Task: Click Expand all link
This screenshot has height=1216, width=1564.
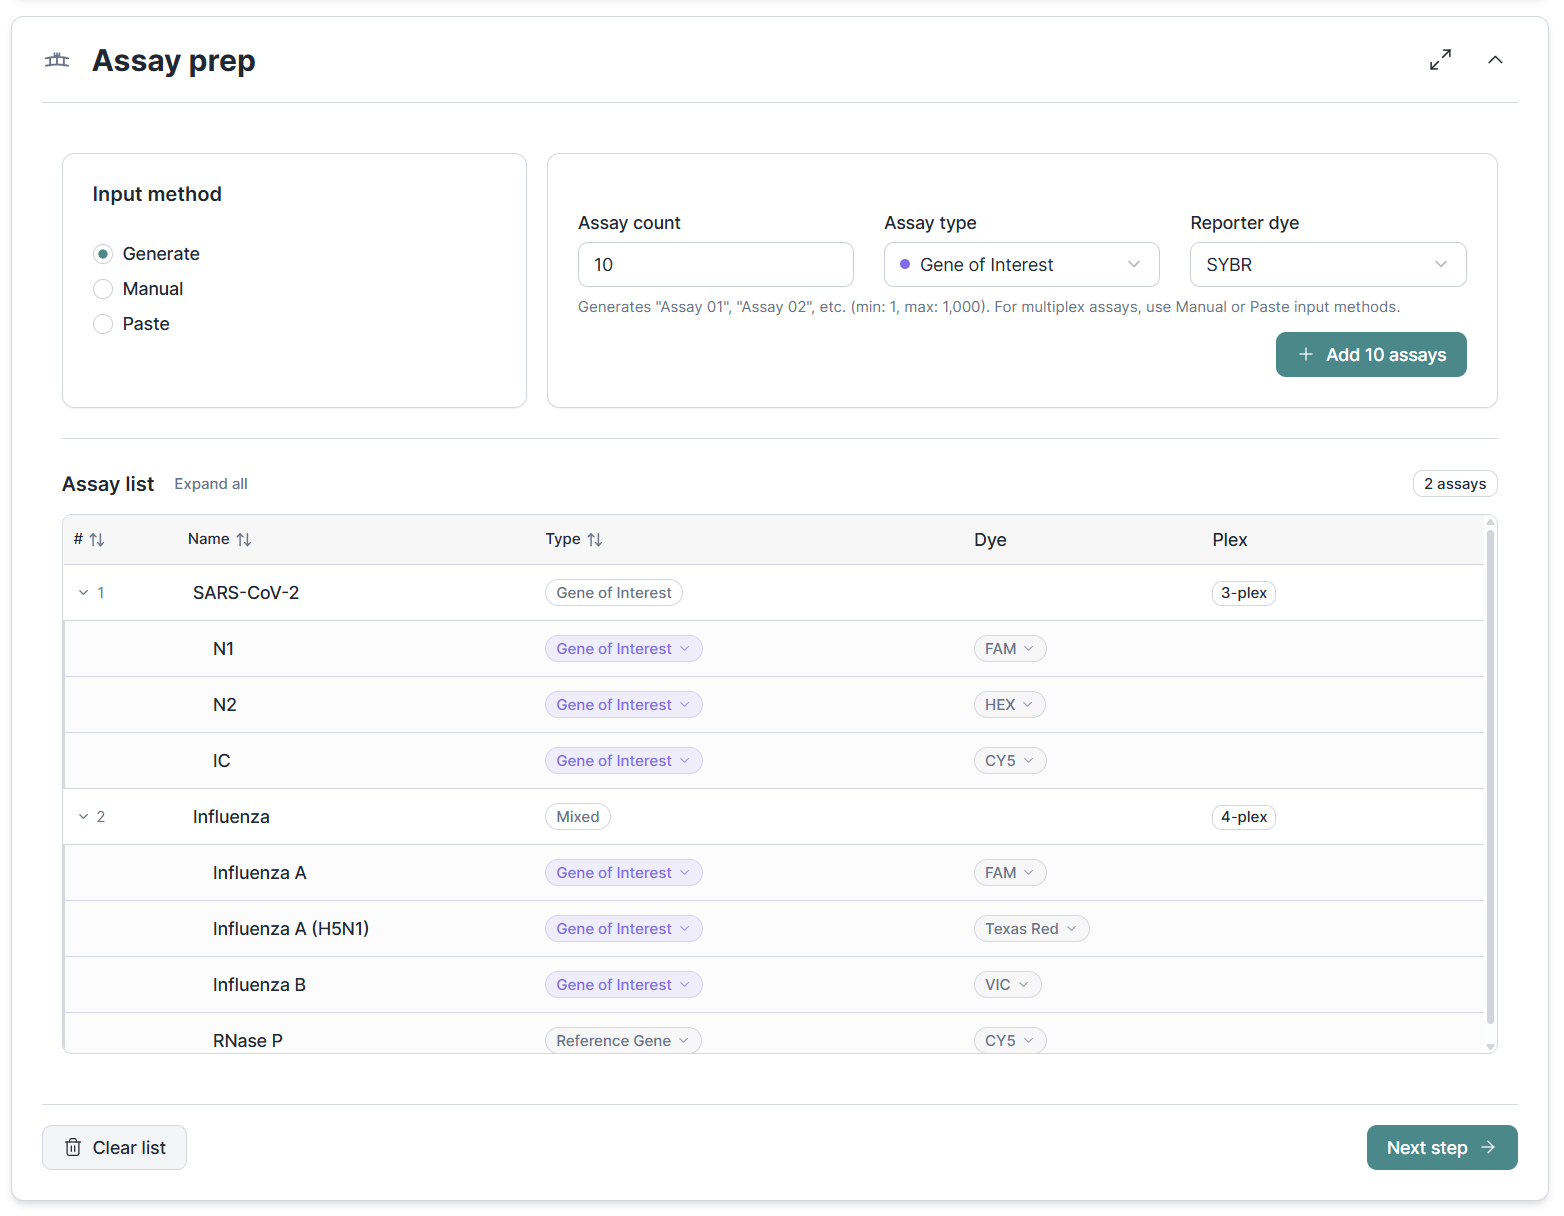Action: (x=211, y=484)
